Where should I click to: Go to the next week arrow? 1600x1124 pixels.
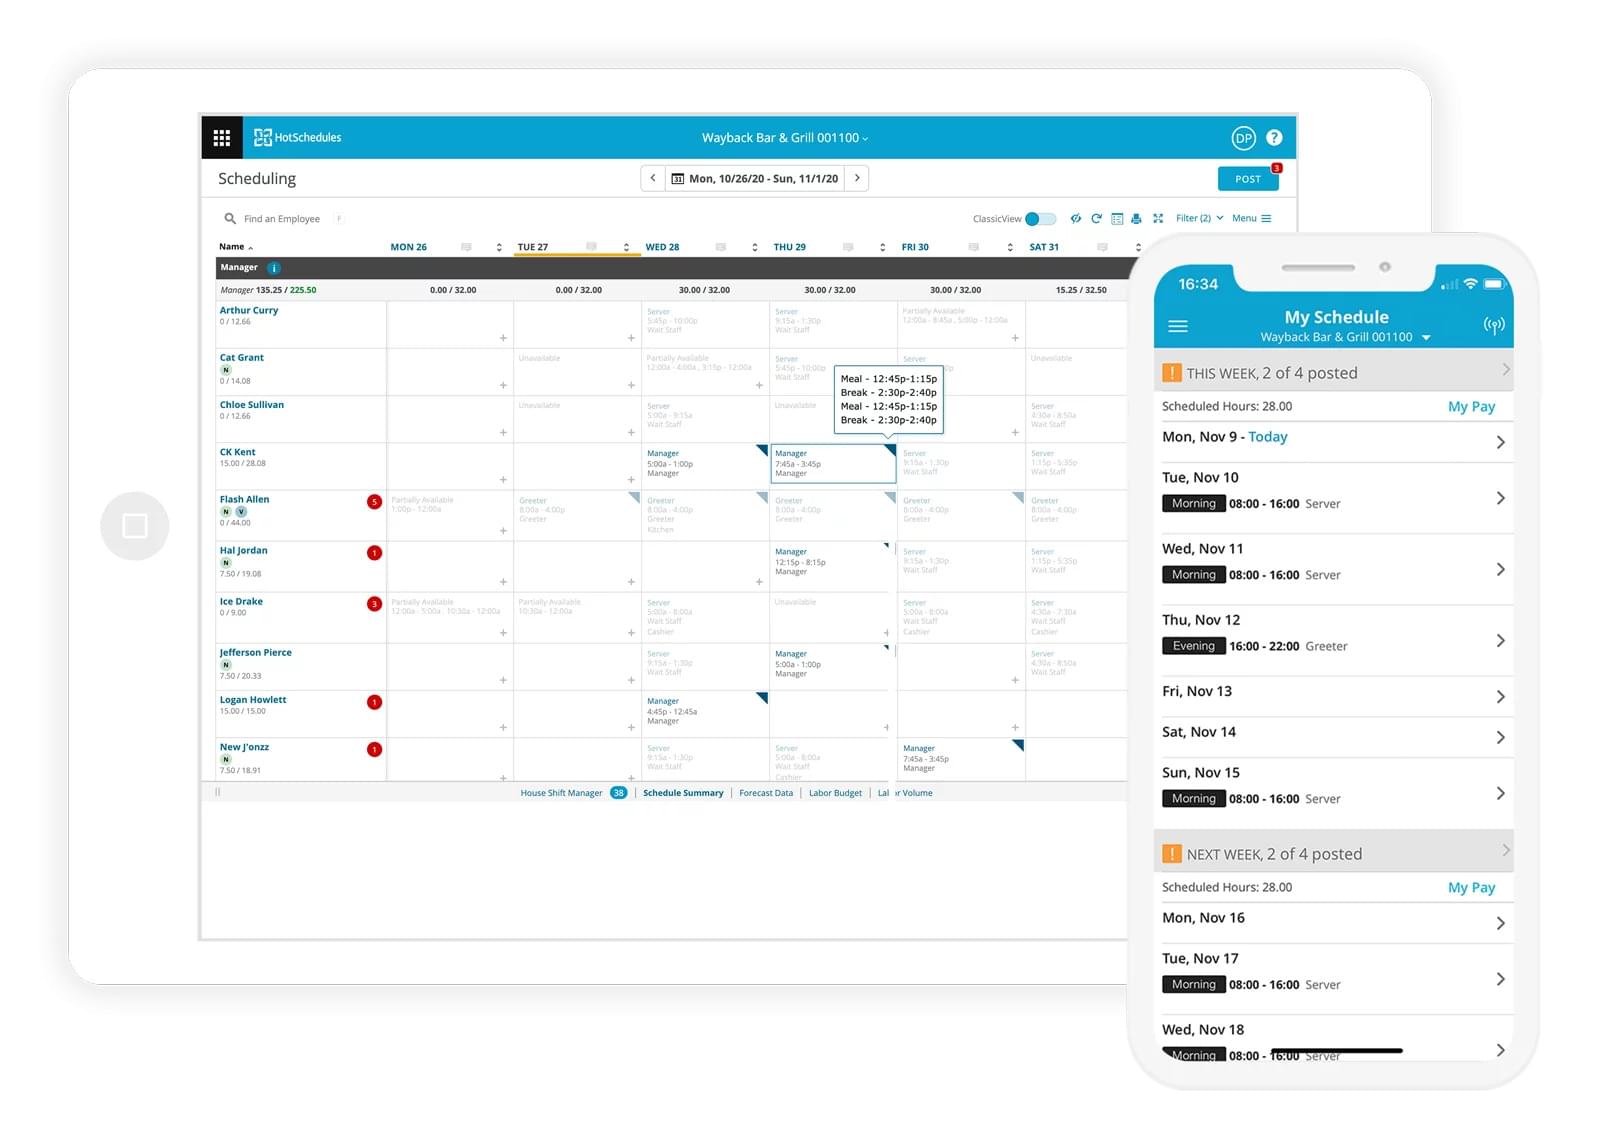857,178
